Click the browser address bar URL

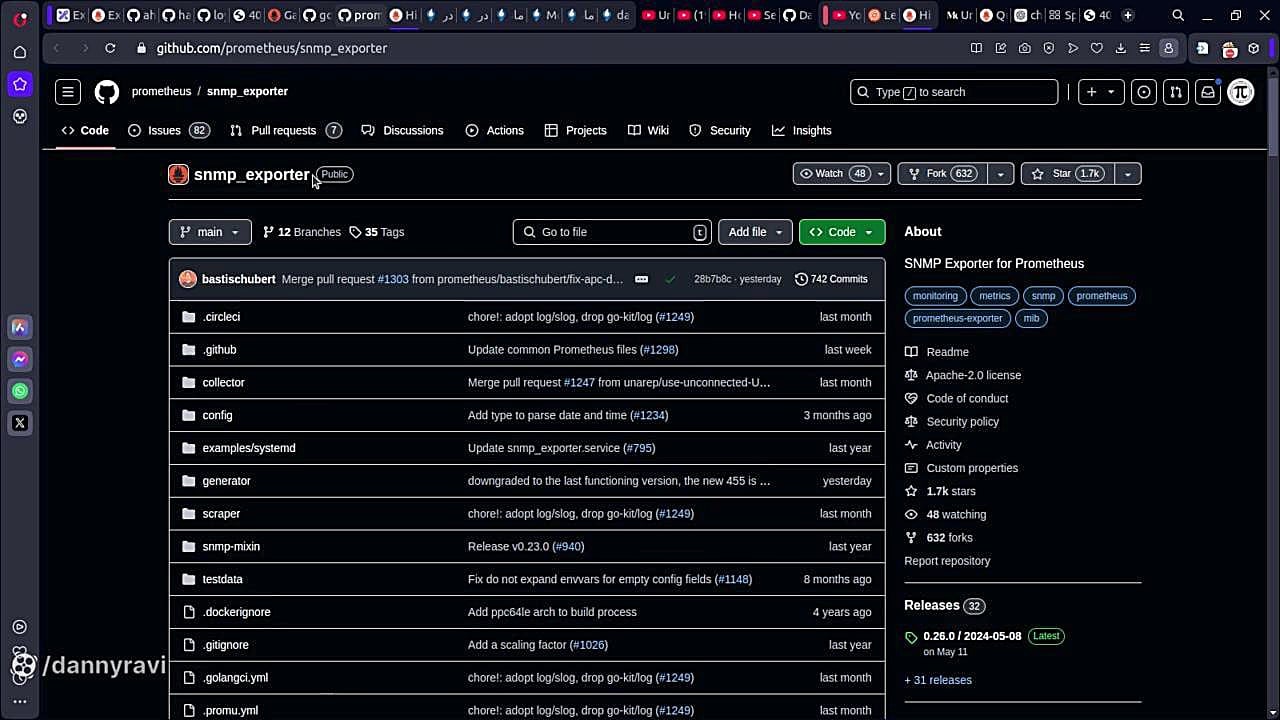point(271,48)
